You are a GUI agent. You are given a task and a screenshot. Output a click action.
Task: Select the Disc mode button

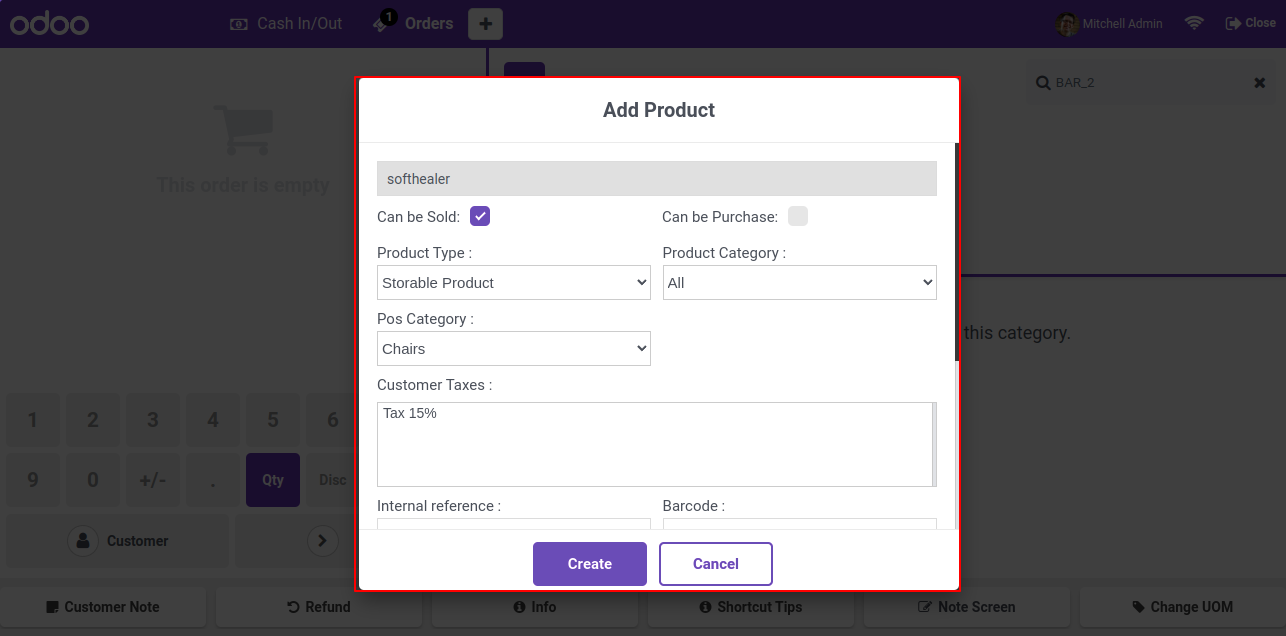(333, 480)
